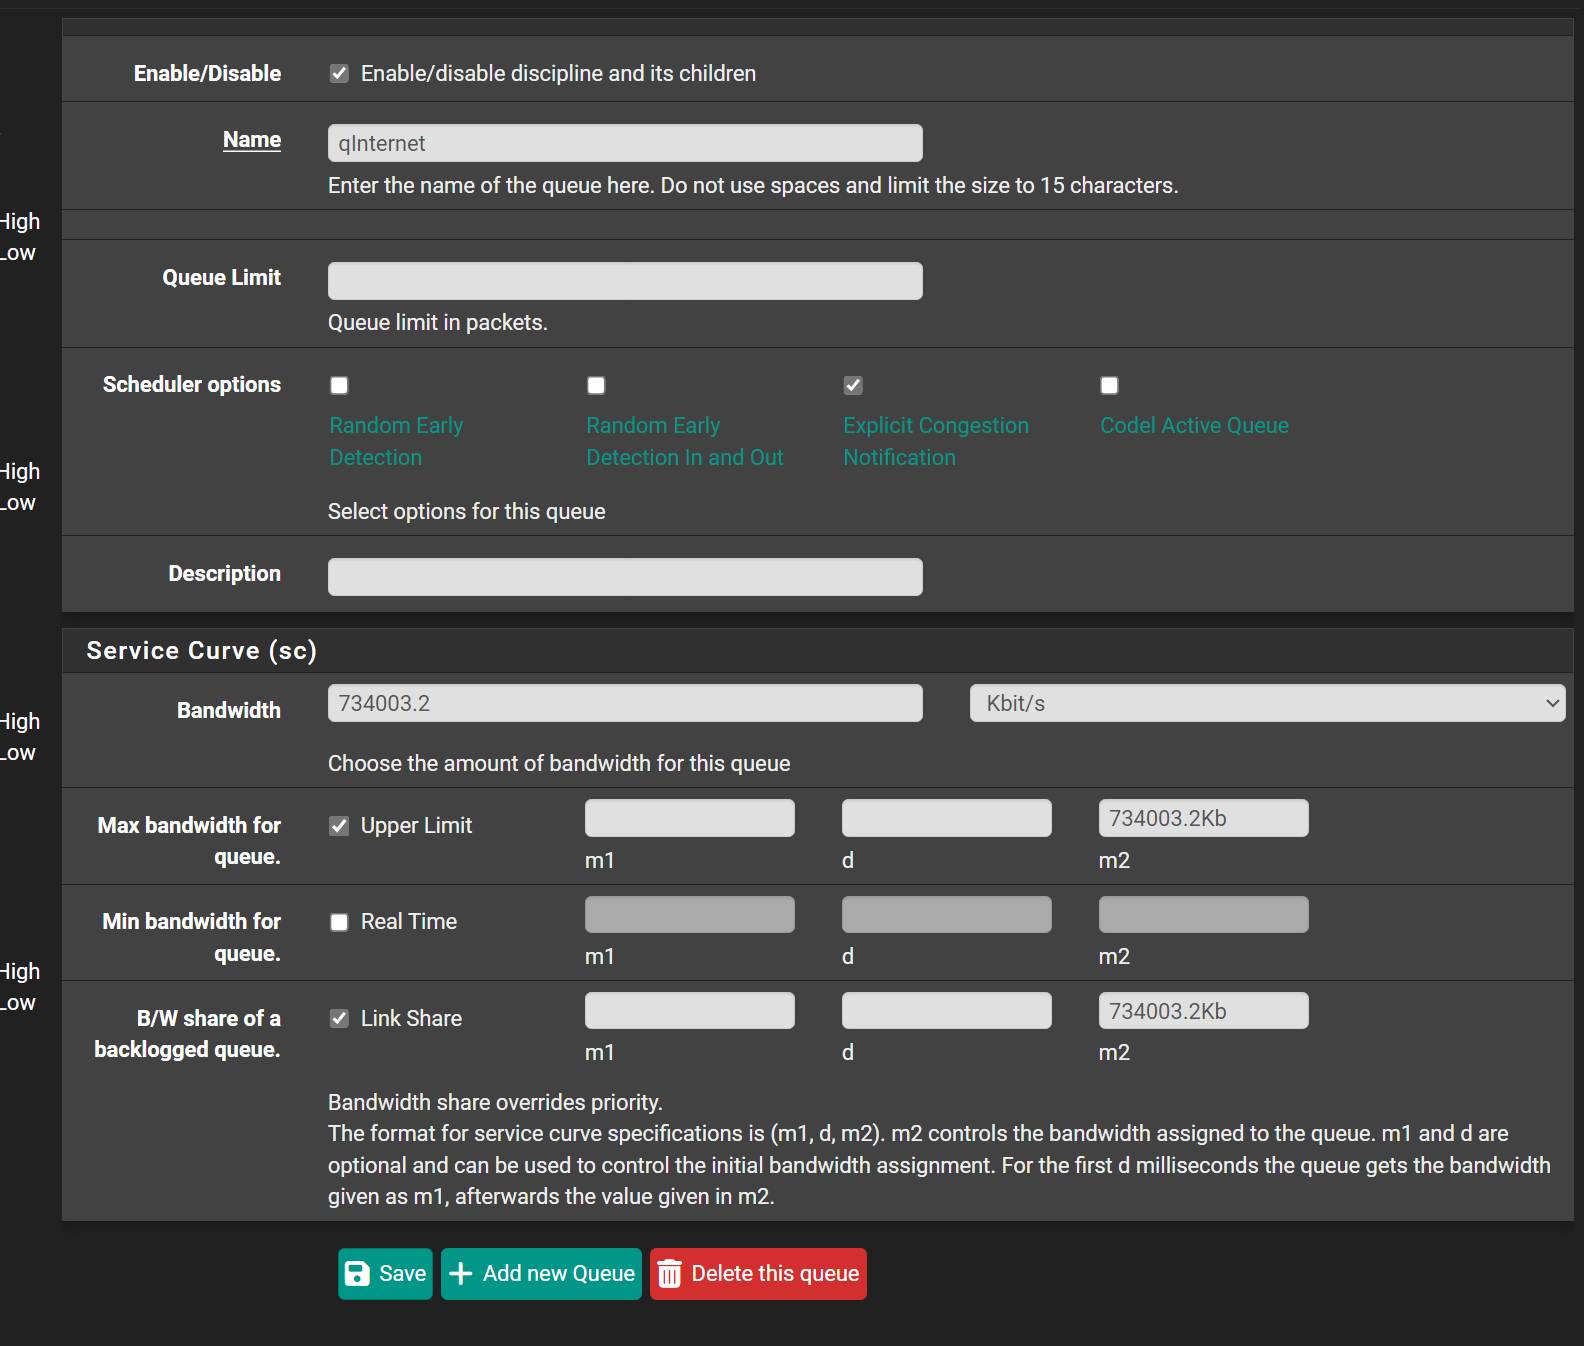This screenshot has width=1584, height=1346.
Task: Click the Name field containing qInternet
Action: click(625, 143)
